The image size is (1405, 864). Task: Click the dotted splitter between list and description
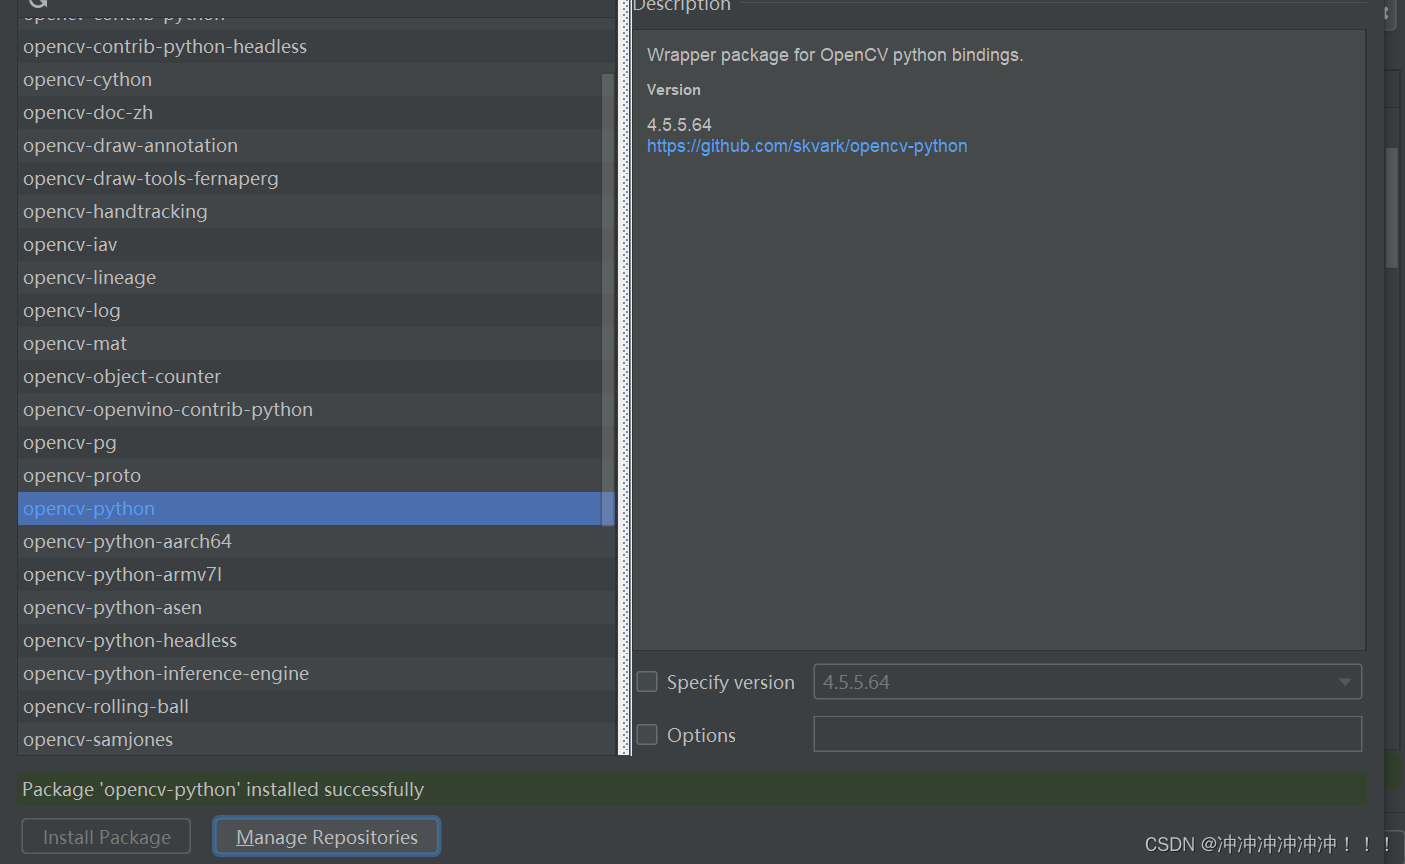point(625,378)
